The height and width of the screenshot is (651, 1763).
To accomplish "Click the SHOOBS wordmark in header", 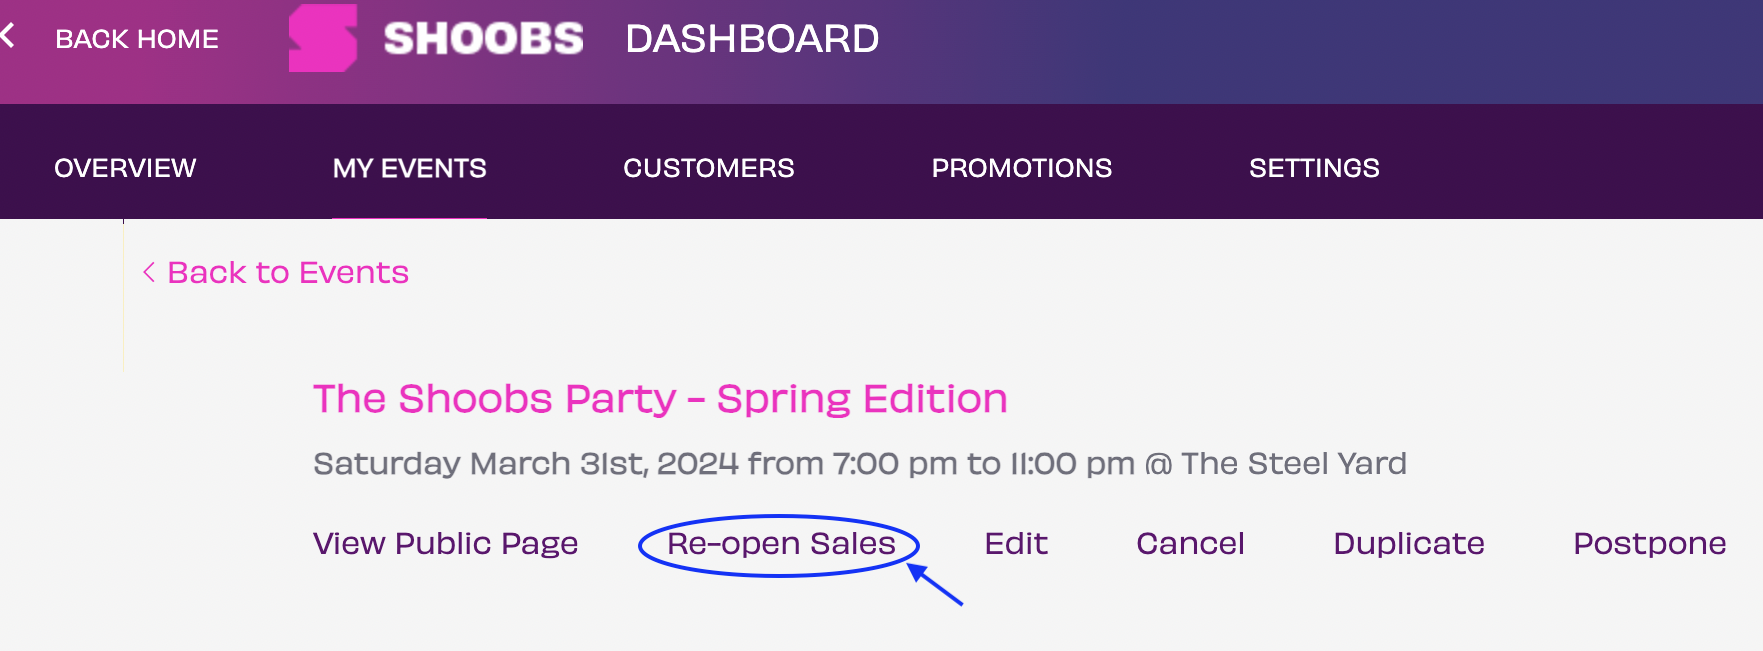I will 483,39.
